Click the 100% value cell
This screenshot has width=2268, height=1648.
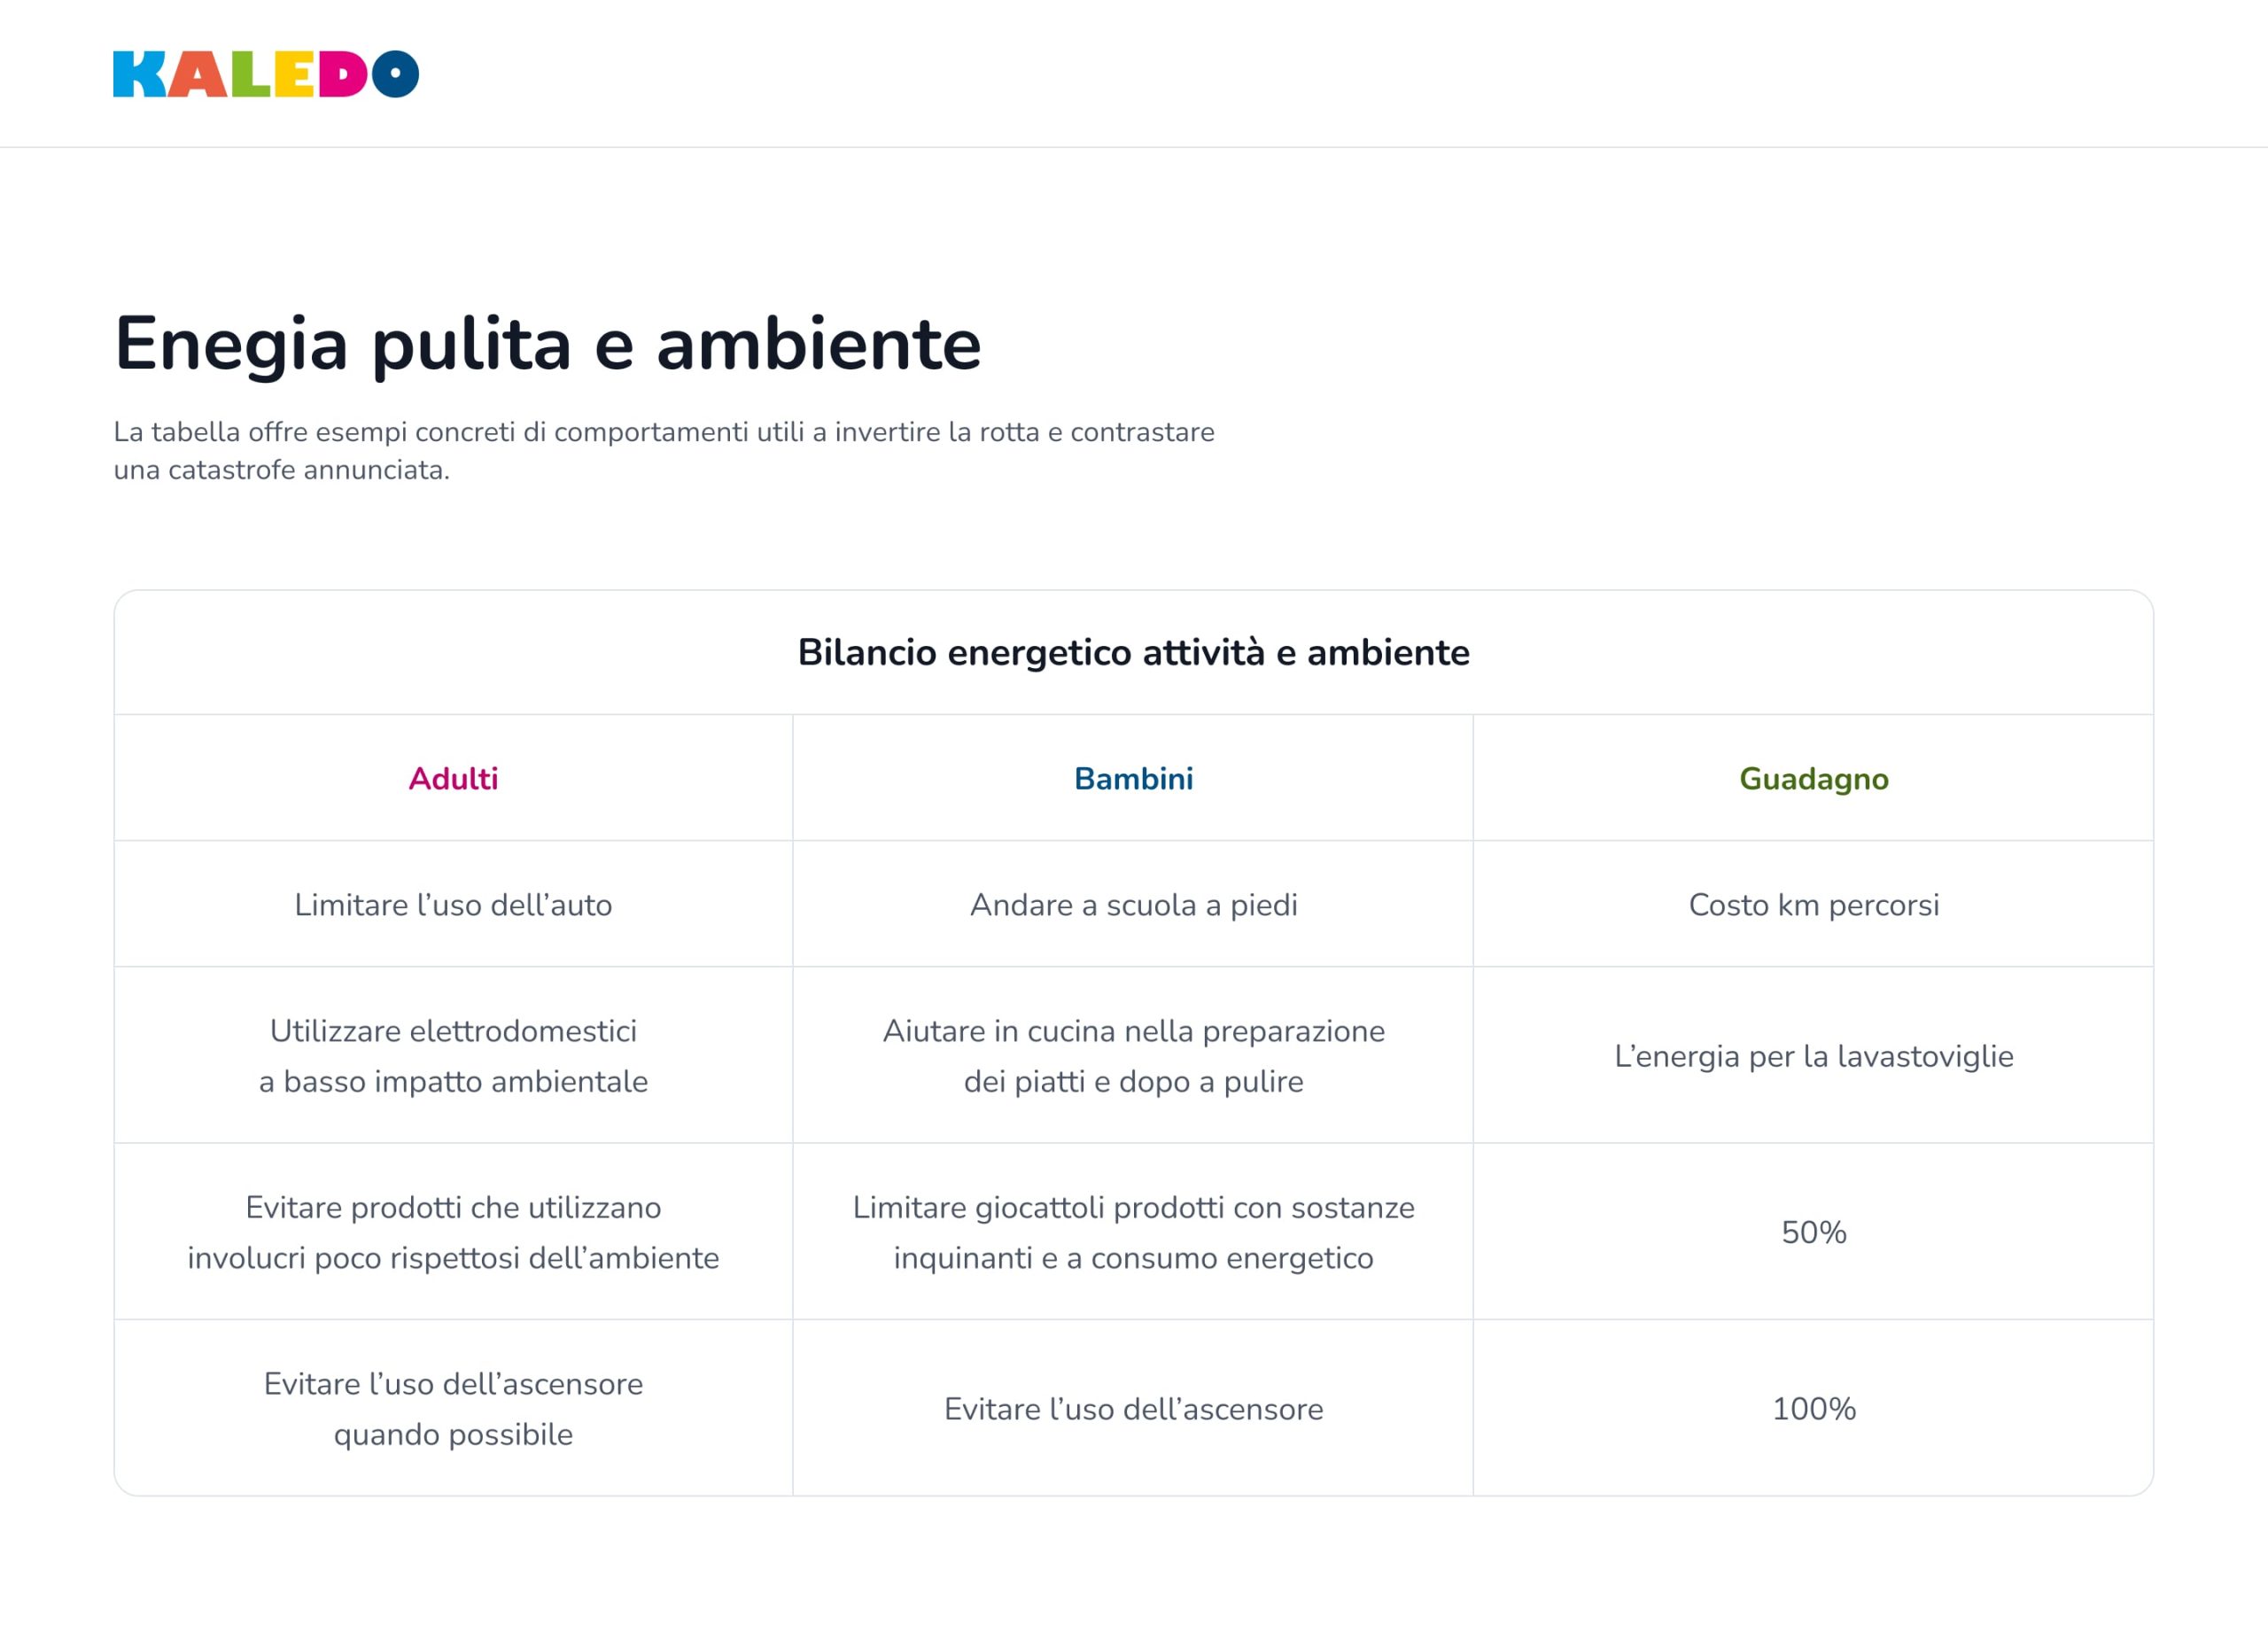click(1813, 1408)
